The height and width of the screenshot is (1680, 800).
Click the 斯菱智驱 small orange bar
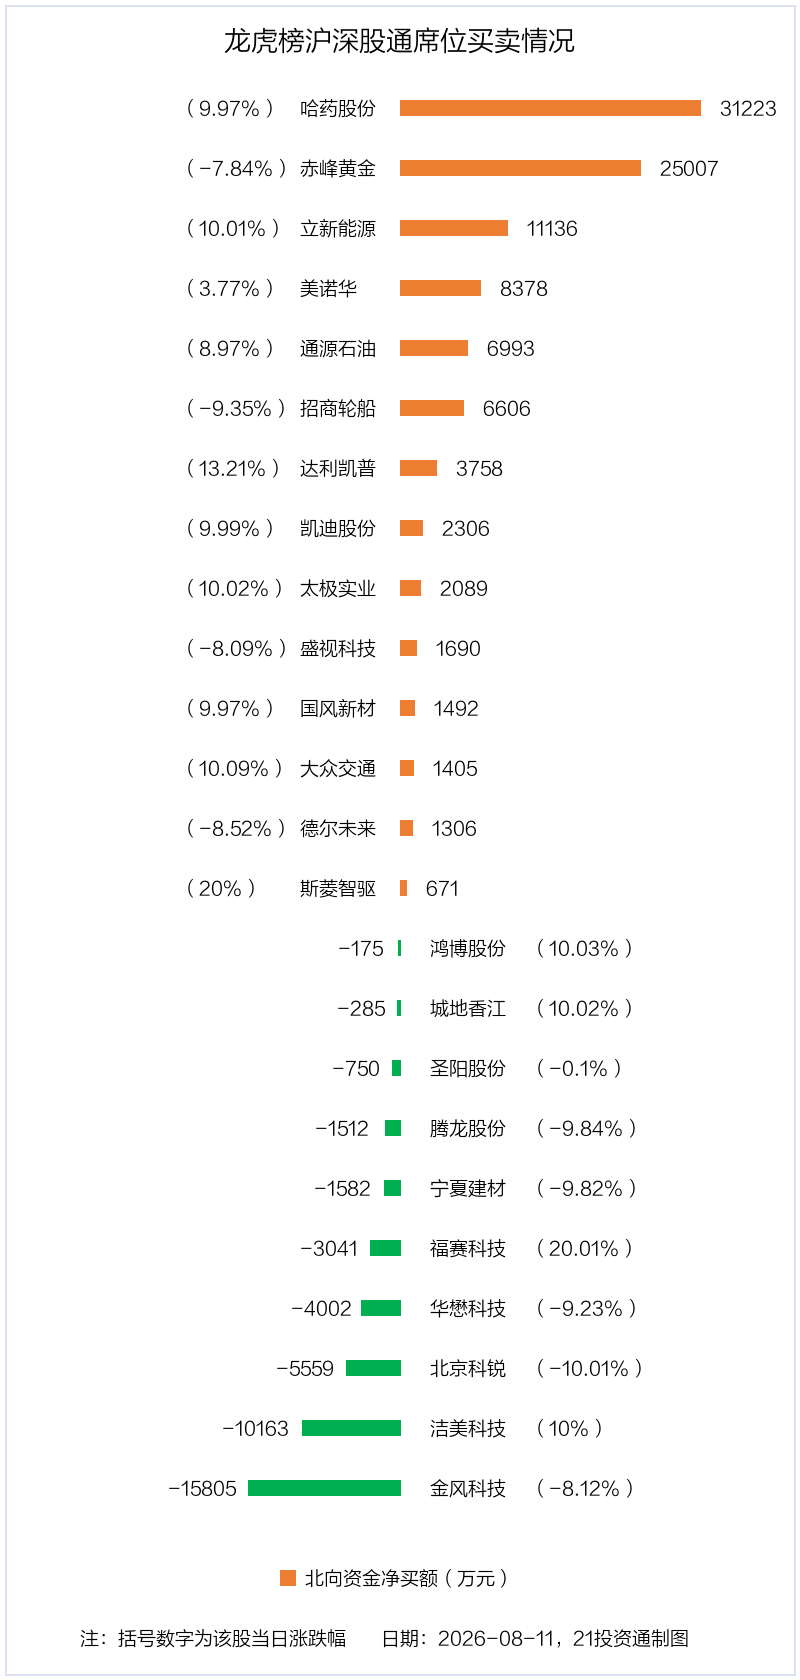403,888
